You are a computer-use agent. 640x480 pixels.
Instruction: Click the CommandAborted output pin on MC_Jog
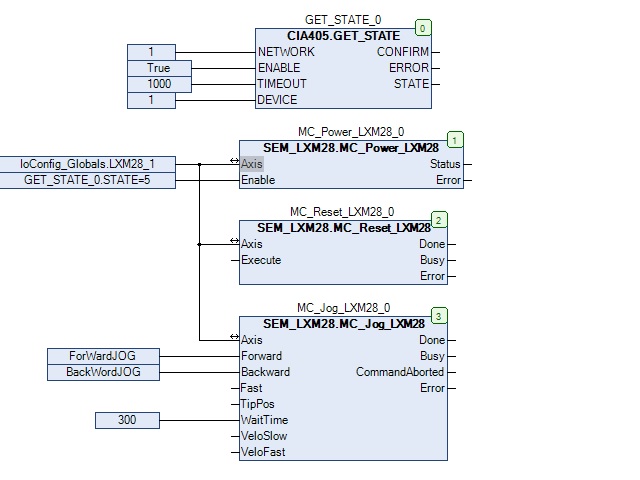tap(400, 372)
